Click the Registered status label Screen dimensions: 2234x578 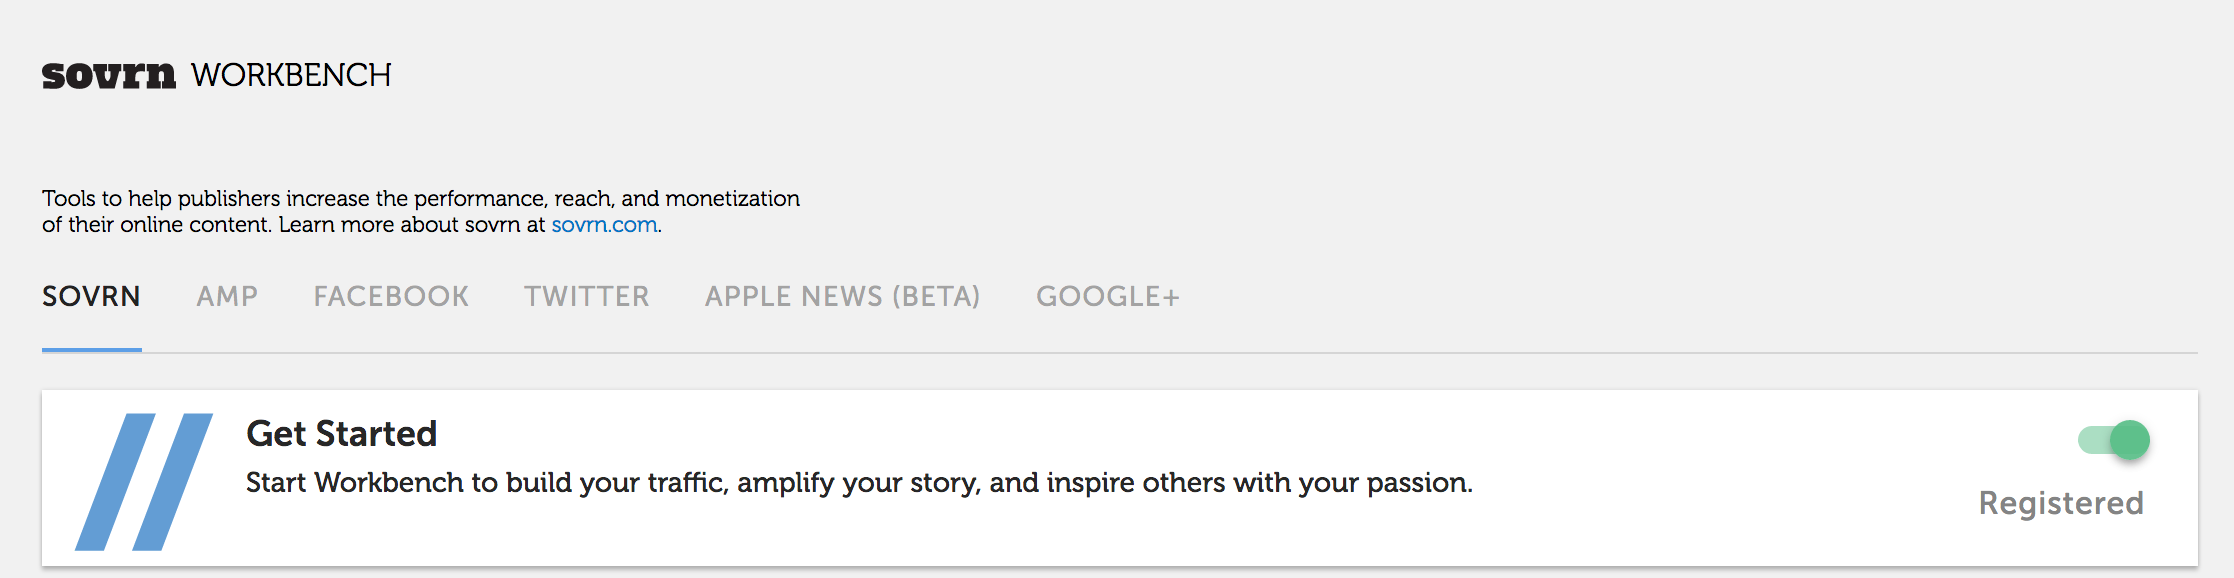click(2061, 503)
